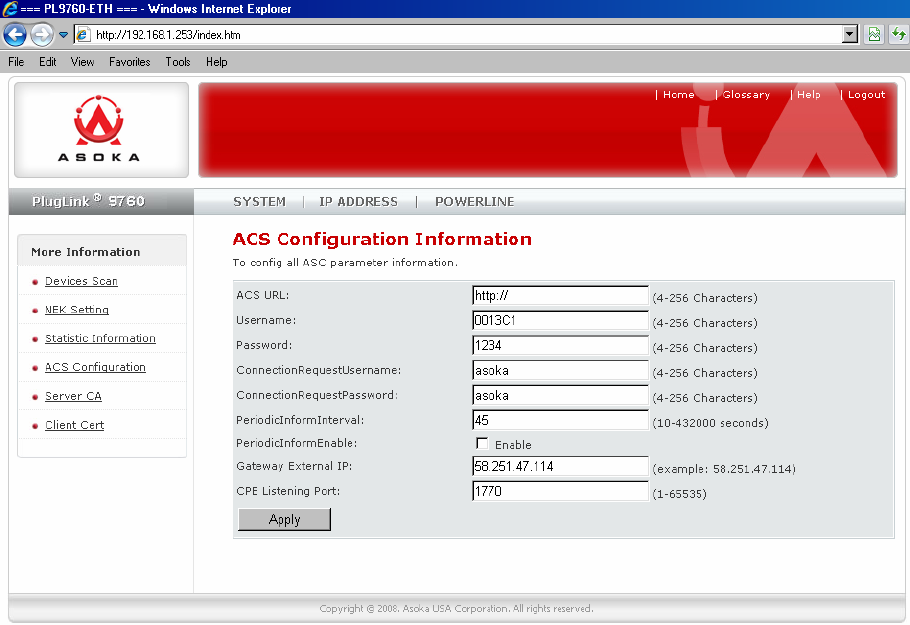This screenshot has width=910, height=625.
Task: Click the green refresh arrows icon
Action: coord(898,35)
